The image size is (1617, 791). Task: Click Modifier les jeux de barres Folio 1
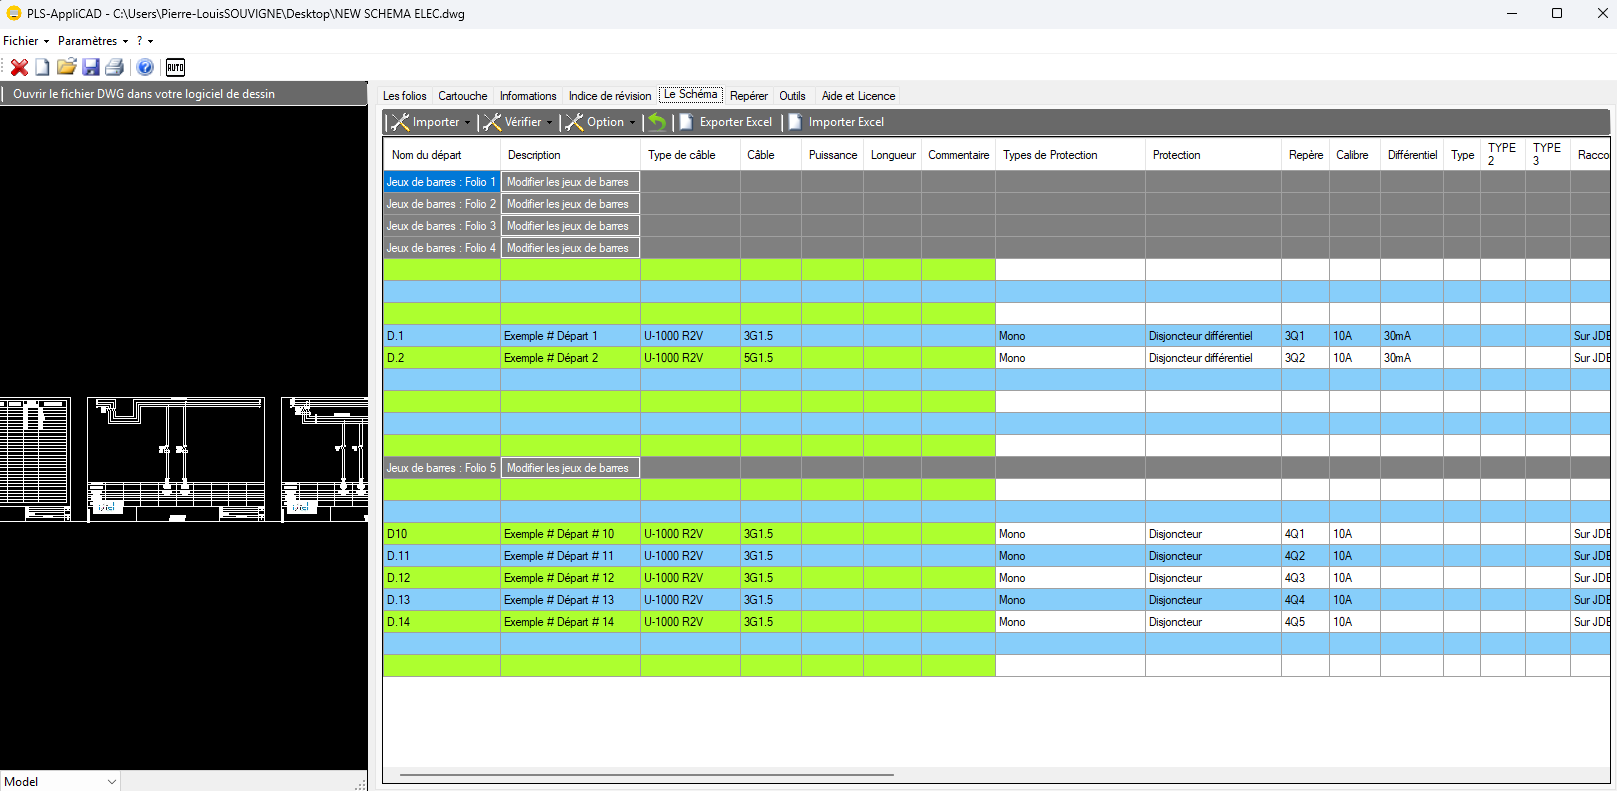[x=570, y=182]
